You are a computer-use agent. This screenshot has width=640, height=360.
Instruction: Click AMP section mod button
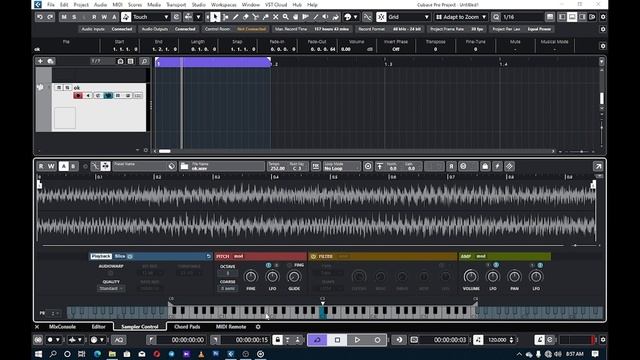(481, 256)
